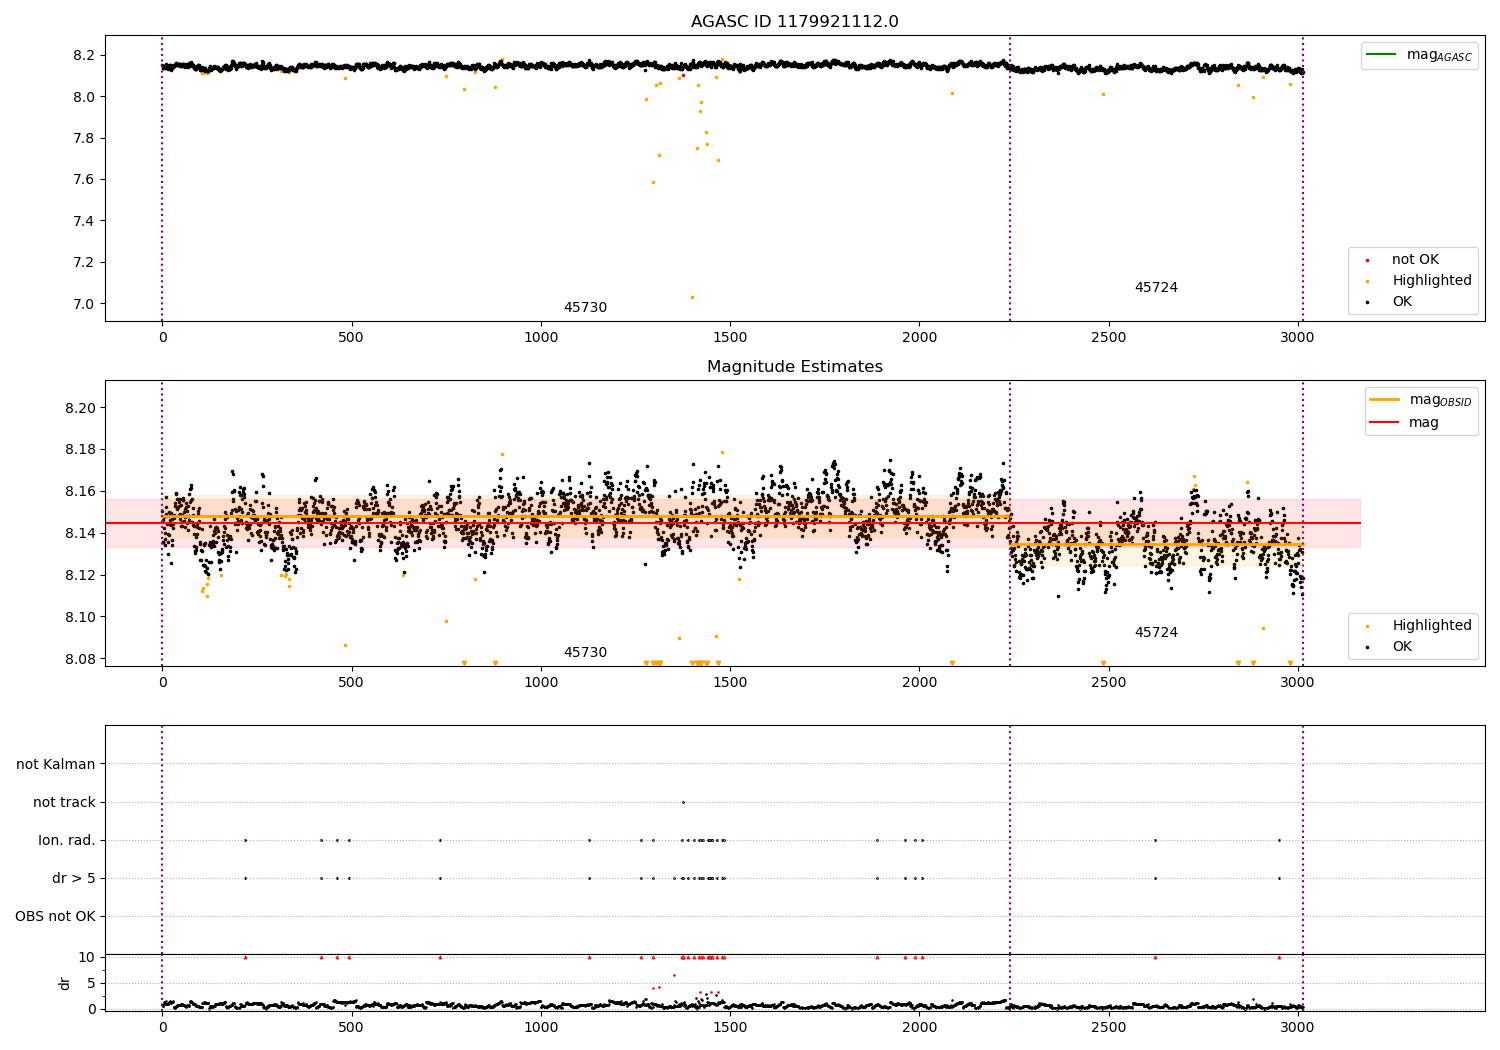Click the '45724' label in top panel
This screenshot has height=1050, width=1500.
coord(1156,288)
